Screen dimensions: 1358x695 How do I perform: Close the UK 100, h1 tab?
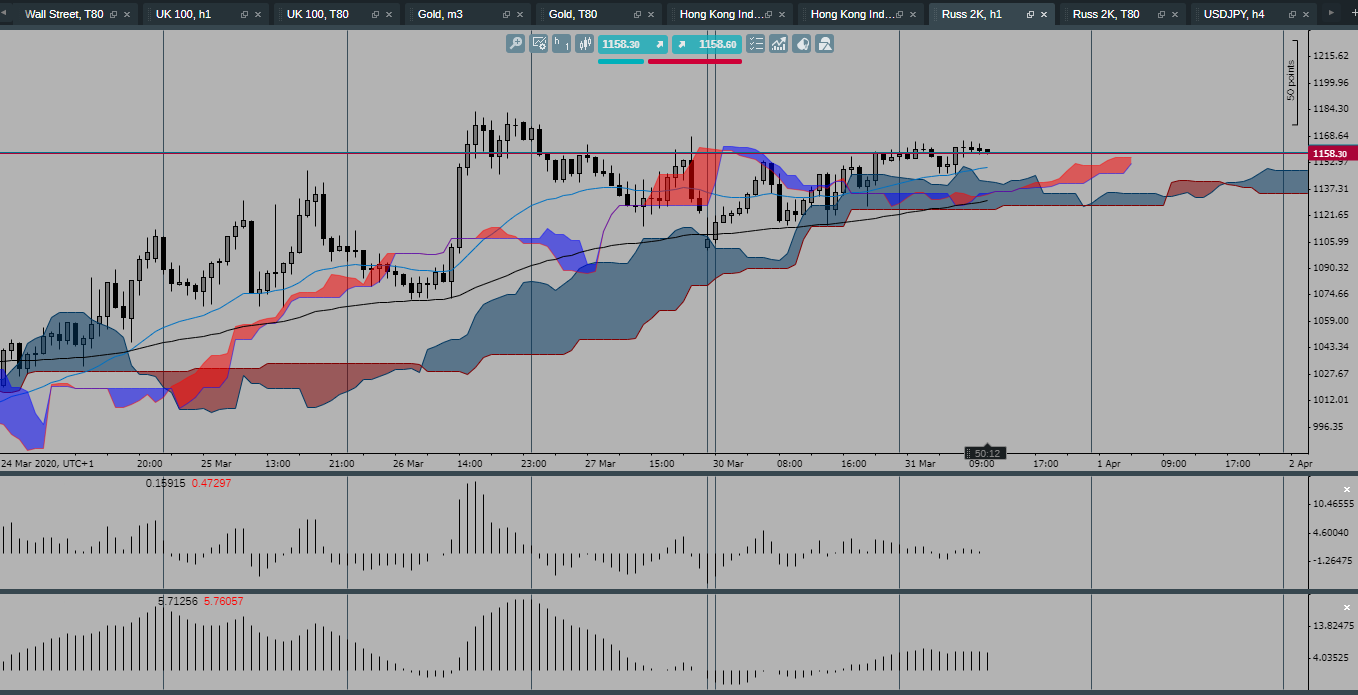(259, 15)
